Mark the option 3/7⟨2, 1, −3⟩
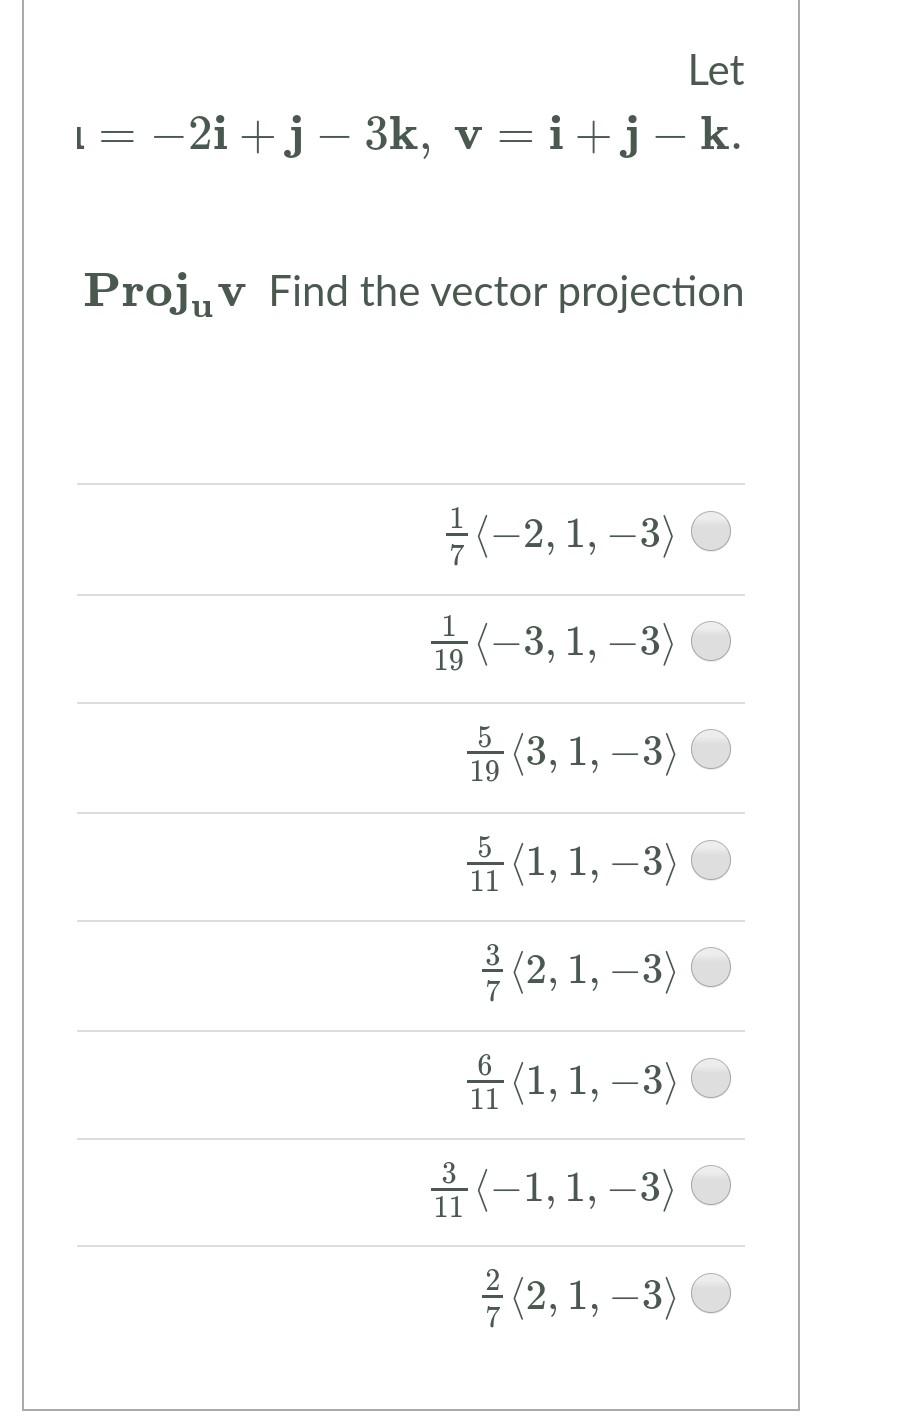Screen dimensions: 917x1420 coord(711,967)
